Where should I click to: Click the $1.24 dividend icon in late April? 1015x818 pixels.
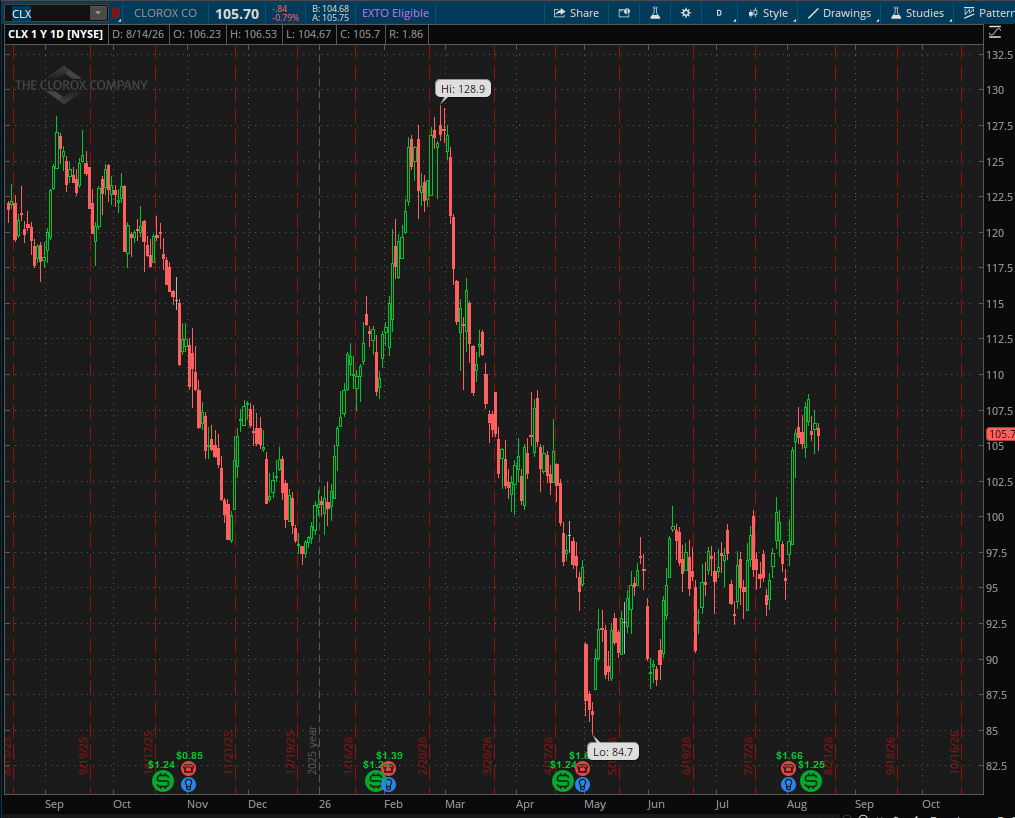[x=563, y=781]
